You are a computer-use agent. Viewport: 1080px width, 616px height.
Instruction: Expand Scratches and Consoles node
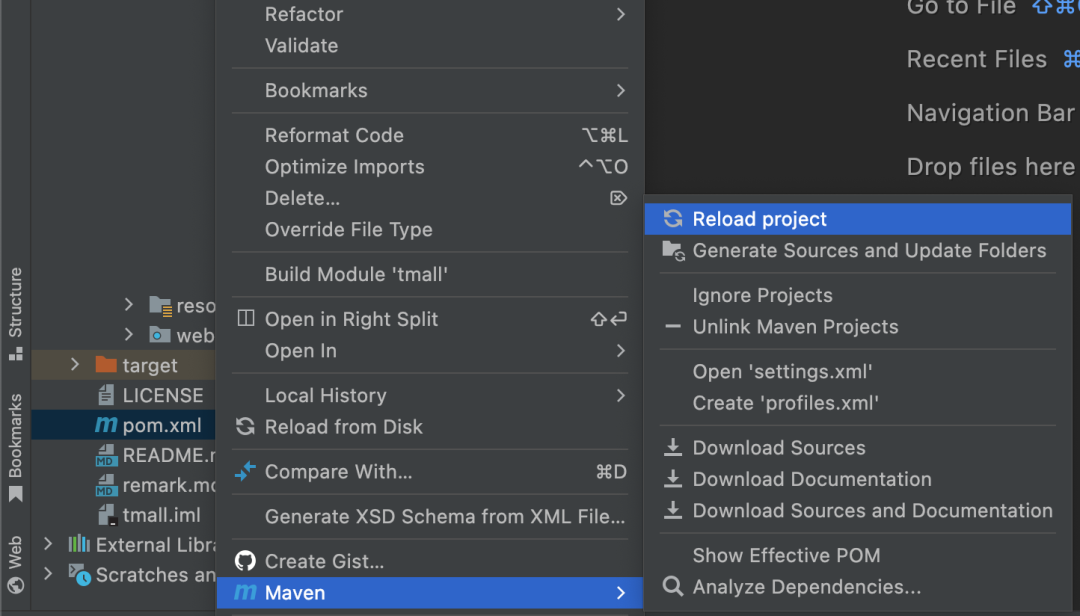coord(48,574)
